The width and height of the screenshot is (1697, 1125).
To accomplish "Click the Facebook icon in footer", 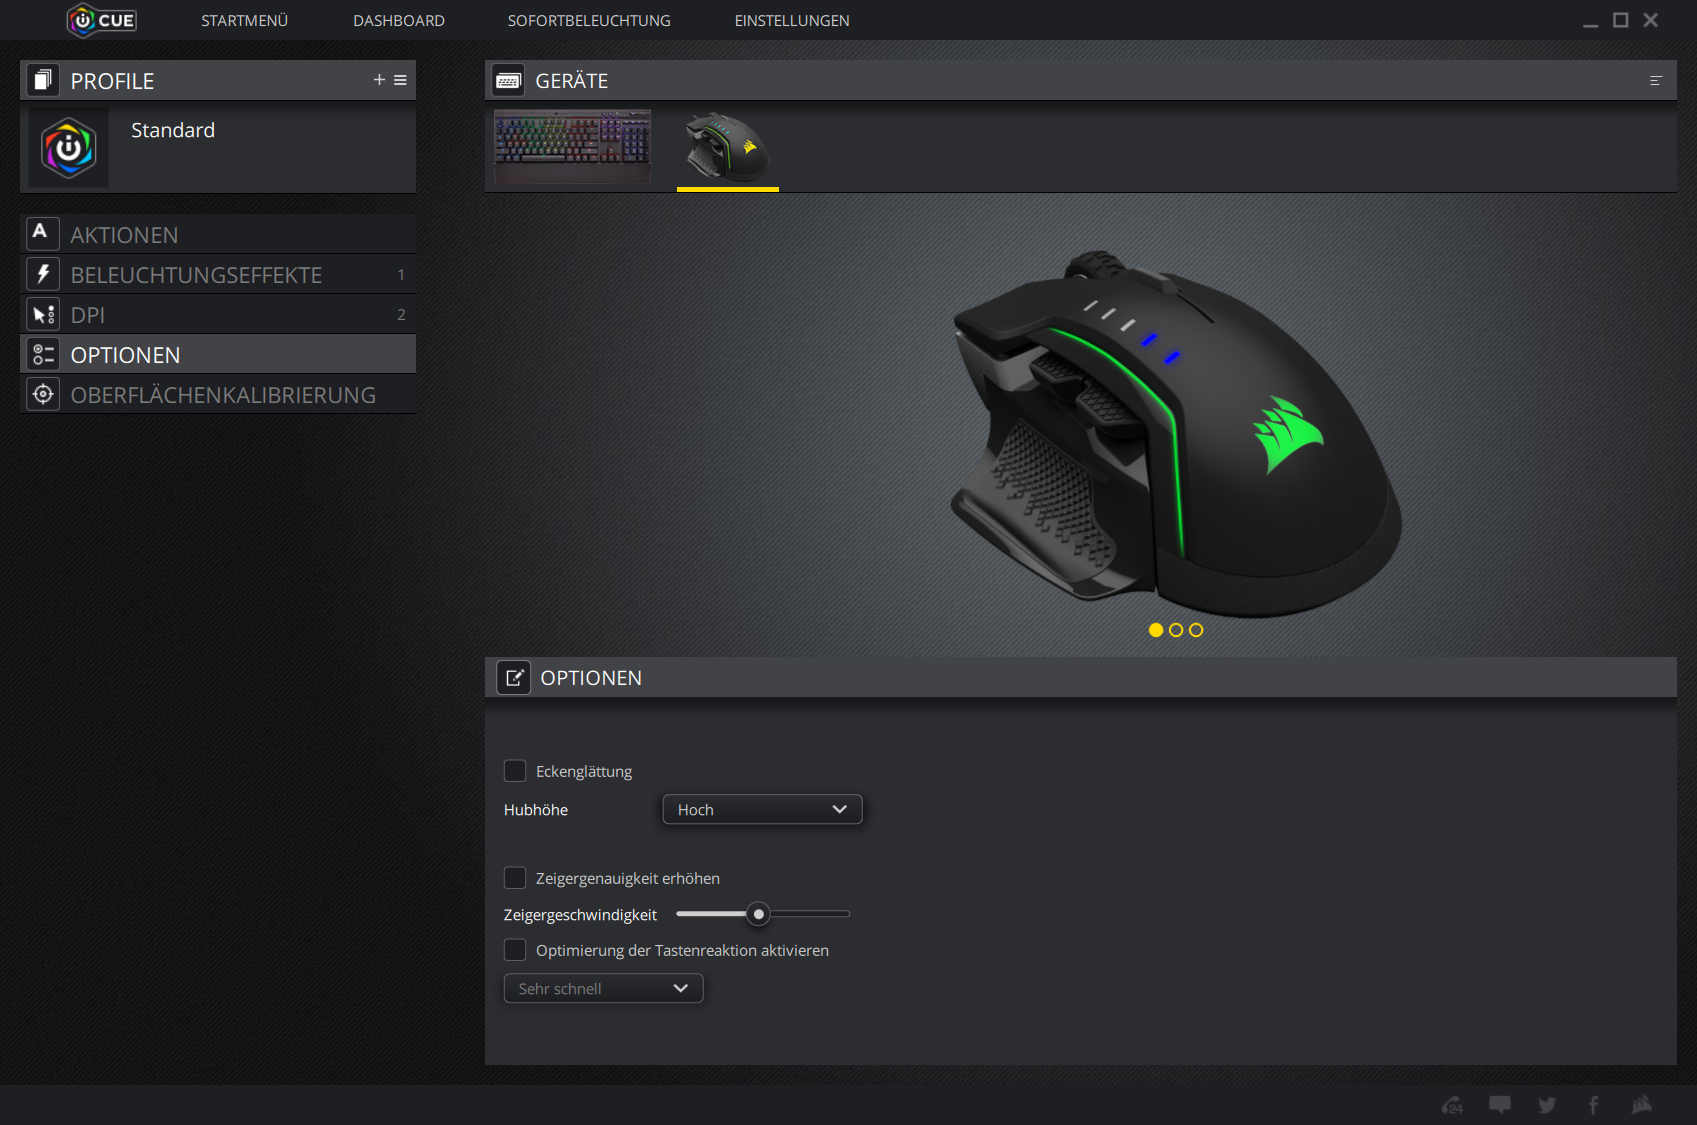I will point(1593,1105).
